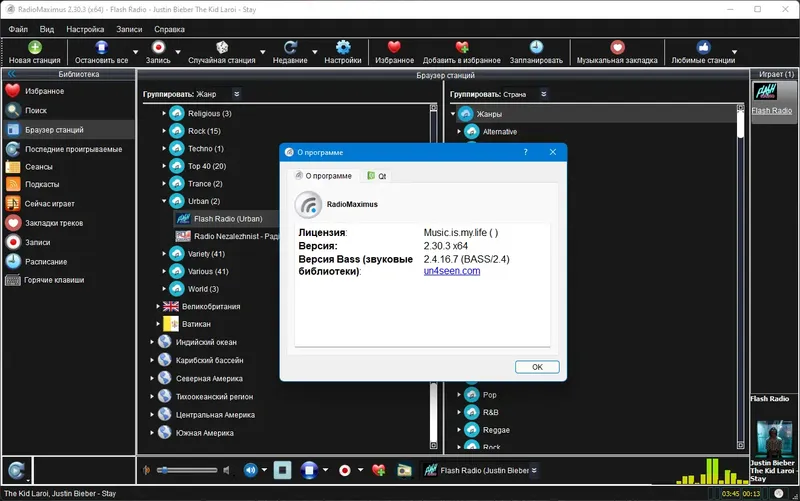
Task: Click the stop playback square button
Action: click(x=282, y=470)
